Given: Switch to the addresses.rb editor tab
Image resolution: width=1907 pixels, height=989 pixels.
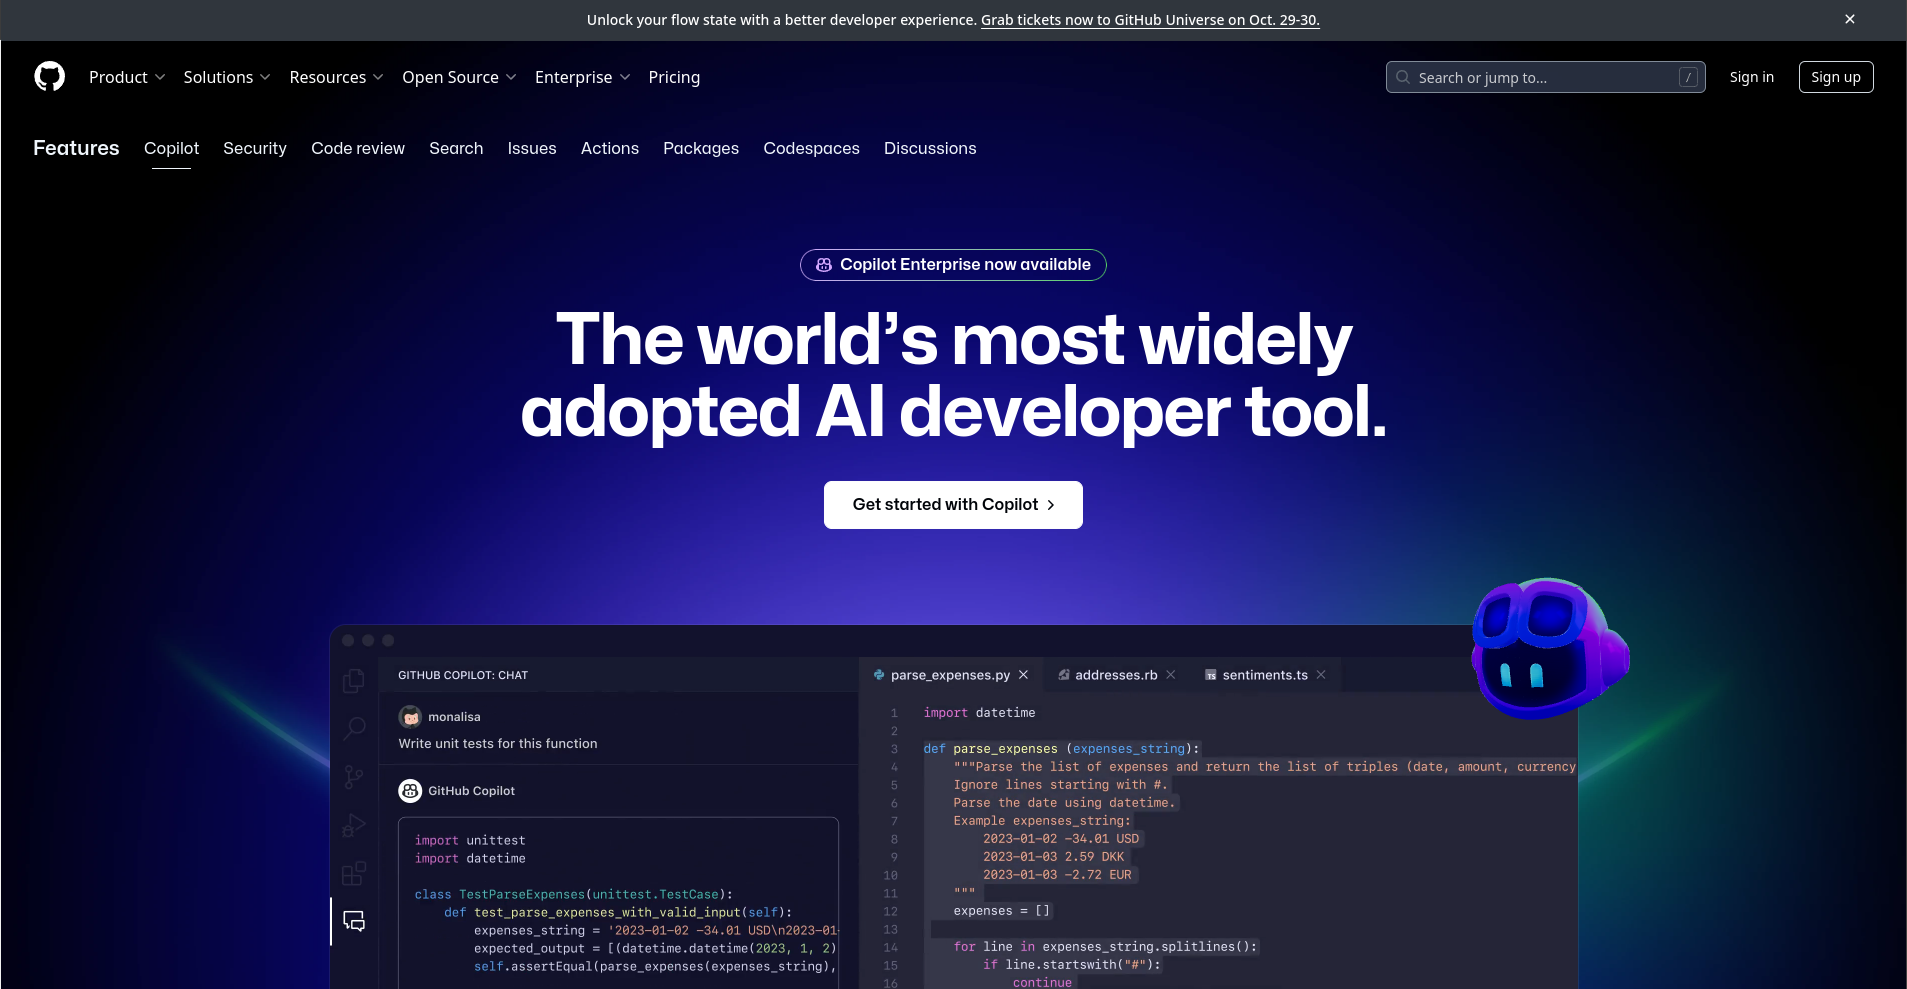Looking at the screenshot, I should tap(1116, 675).
